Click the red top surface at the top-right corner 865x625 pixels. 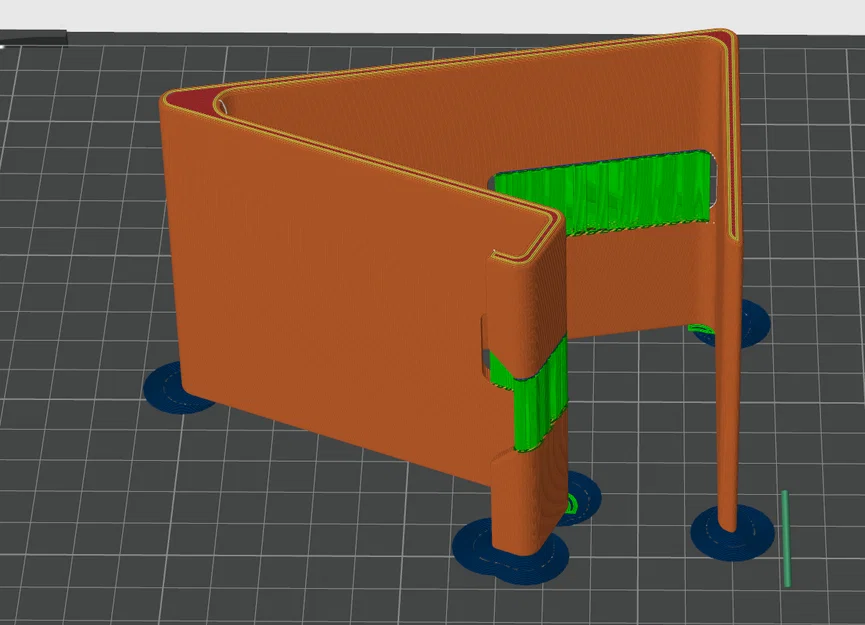(x=726, y=39)
